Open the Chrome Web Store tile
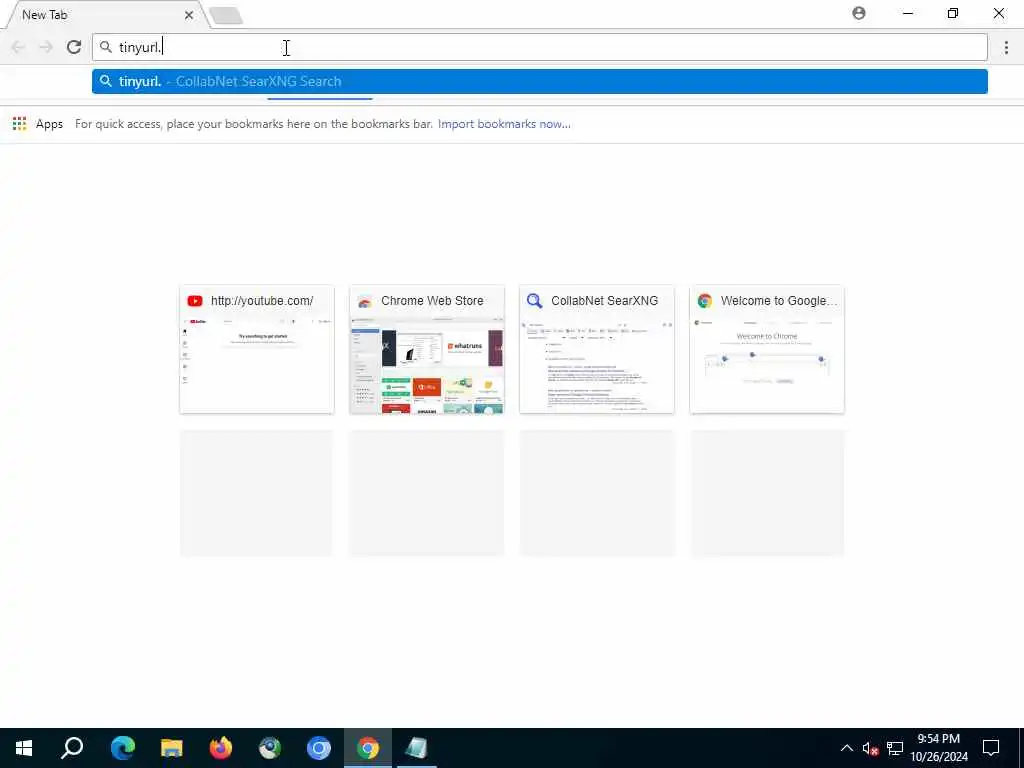The width and height of the screenshot is (1024, 768). [x=427, y=349]
